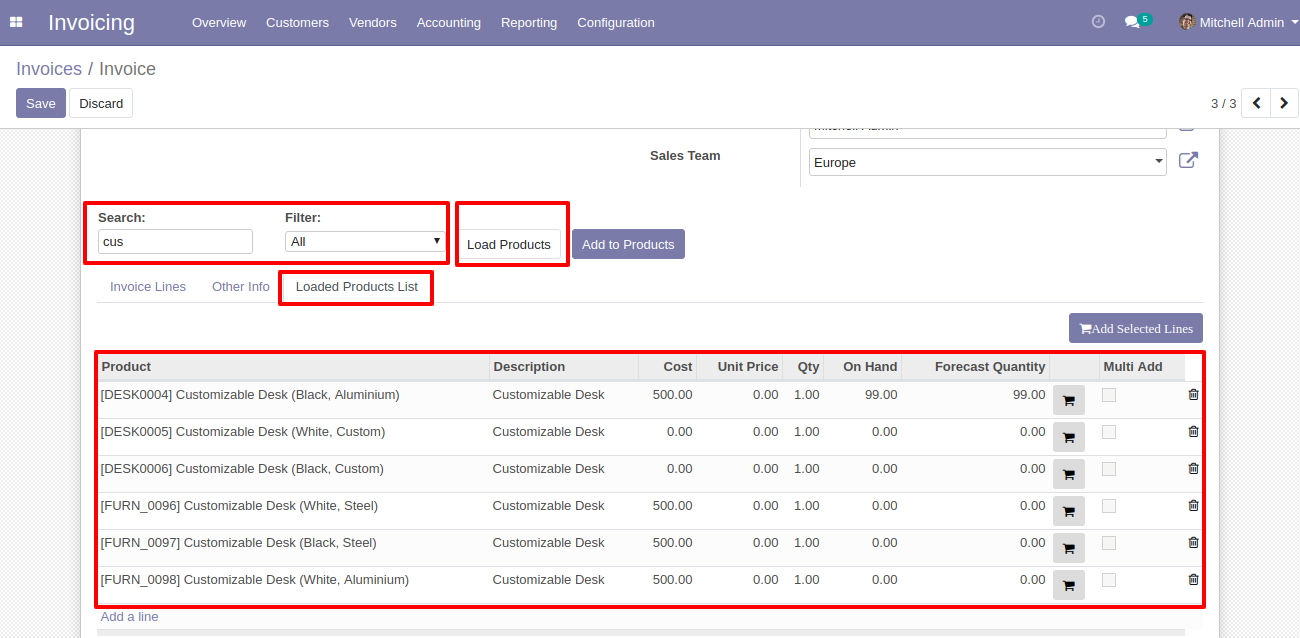Open the Customers menu
Screen dimensions: 1300x638
pyautogui.click(x=297, y=22)
